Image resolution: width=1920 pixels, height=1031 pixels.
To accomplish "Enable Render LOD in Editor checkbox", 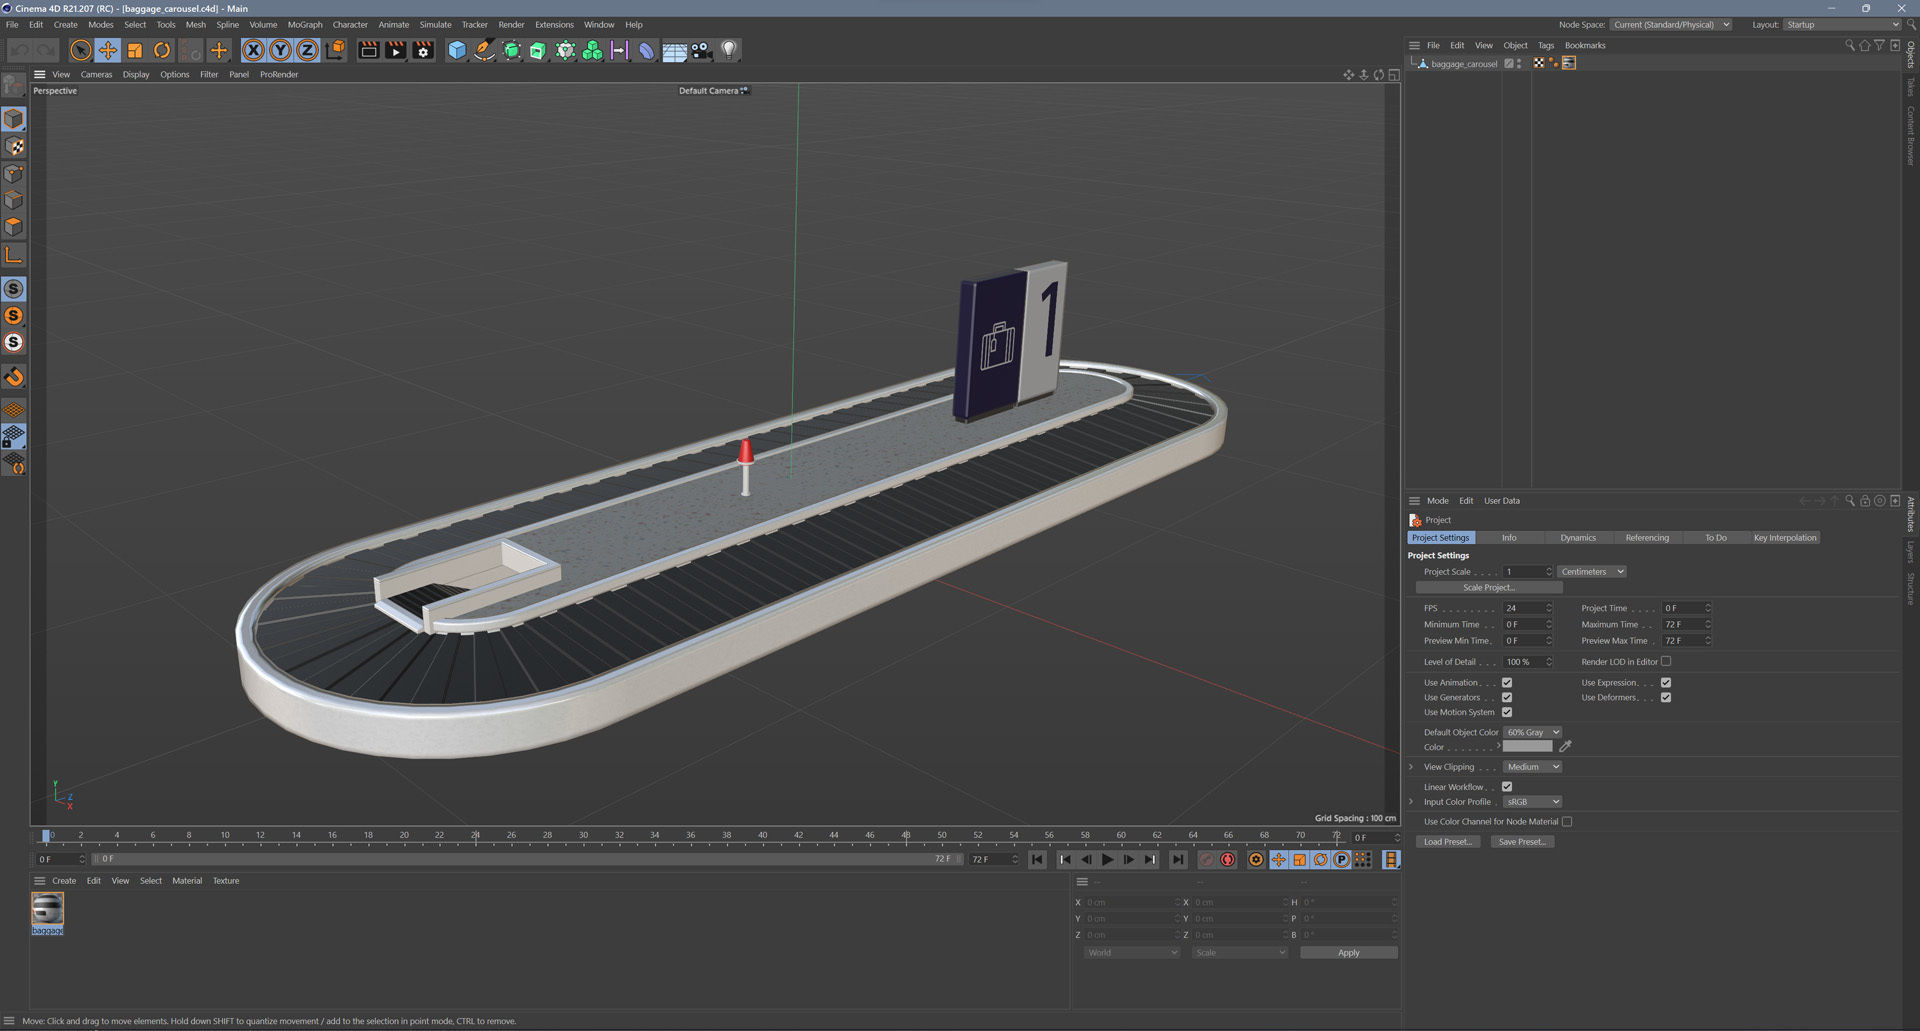I will pos(1666,661).
